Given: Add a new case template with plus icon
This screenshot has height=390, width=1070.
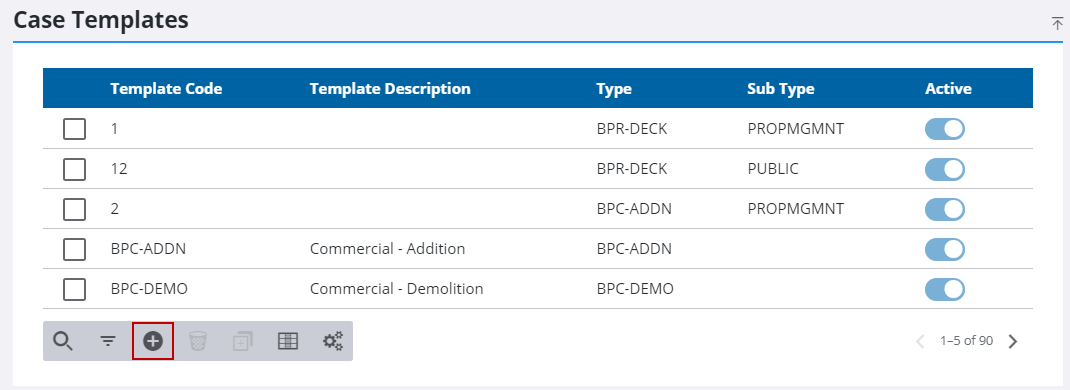Looking at the screenshot, I should (x=153, y=341).
